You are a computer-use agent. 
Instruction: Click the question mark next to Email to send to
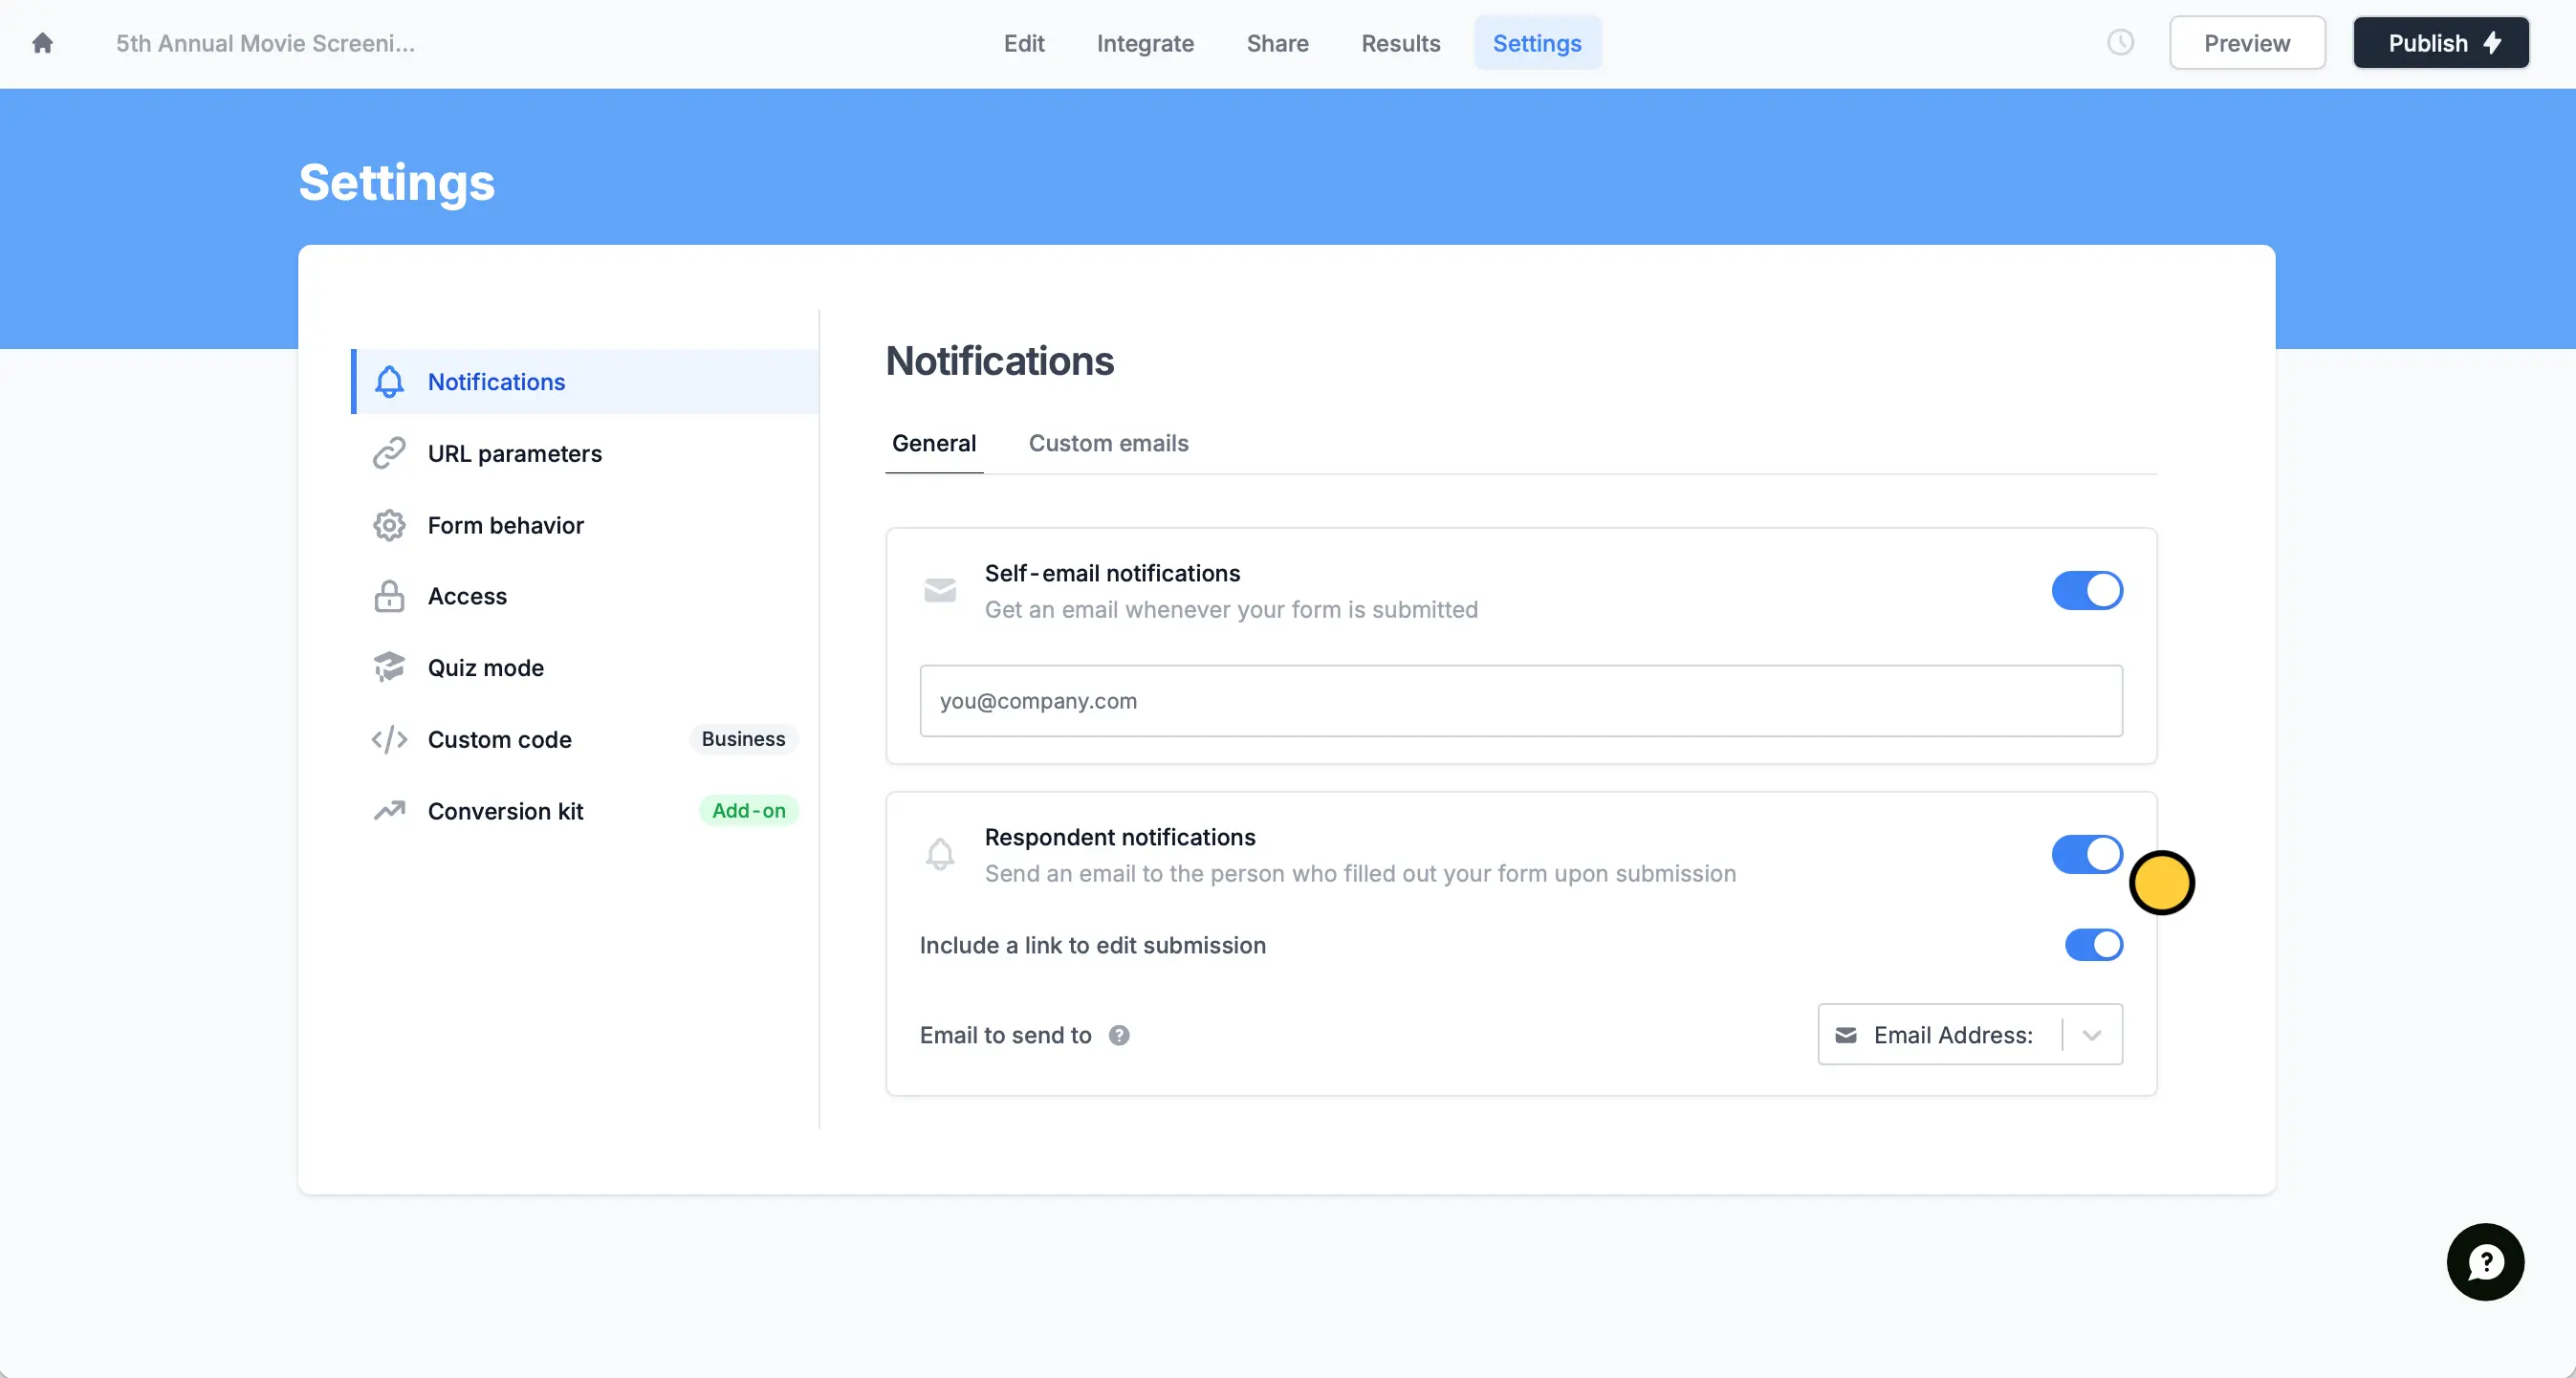(1119, 1036)
